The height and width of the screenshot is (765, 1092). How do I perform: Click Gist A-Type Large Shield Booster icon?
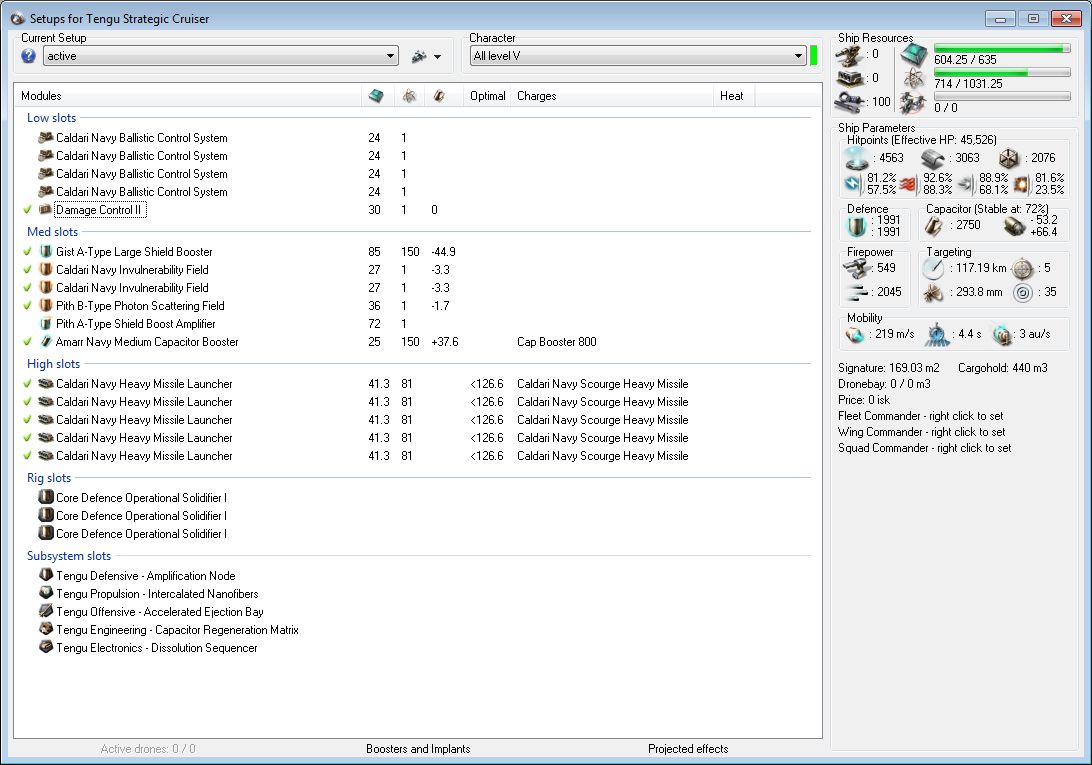coord(46,252)
